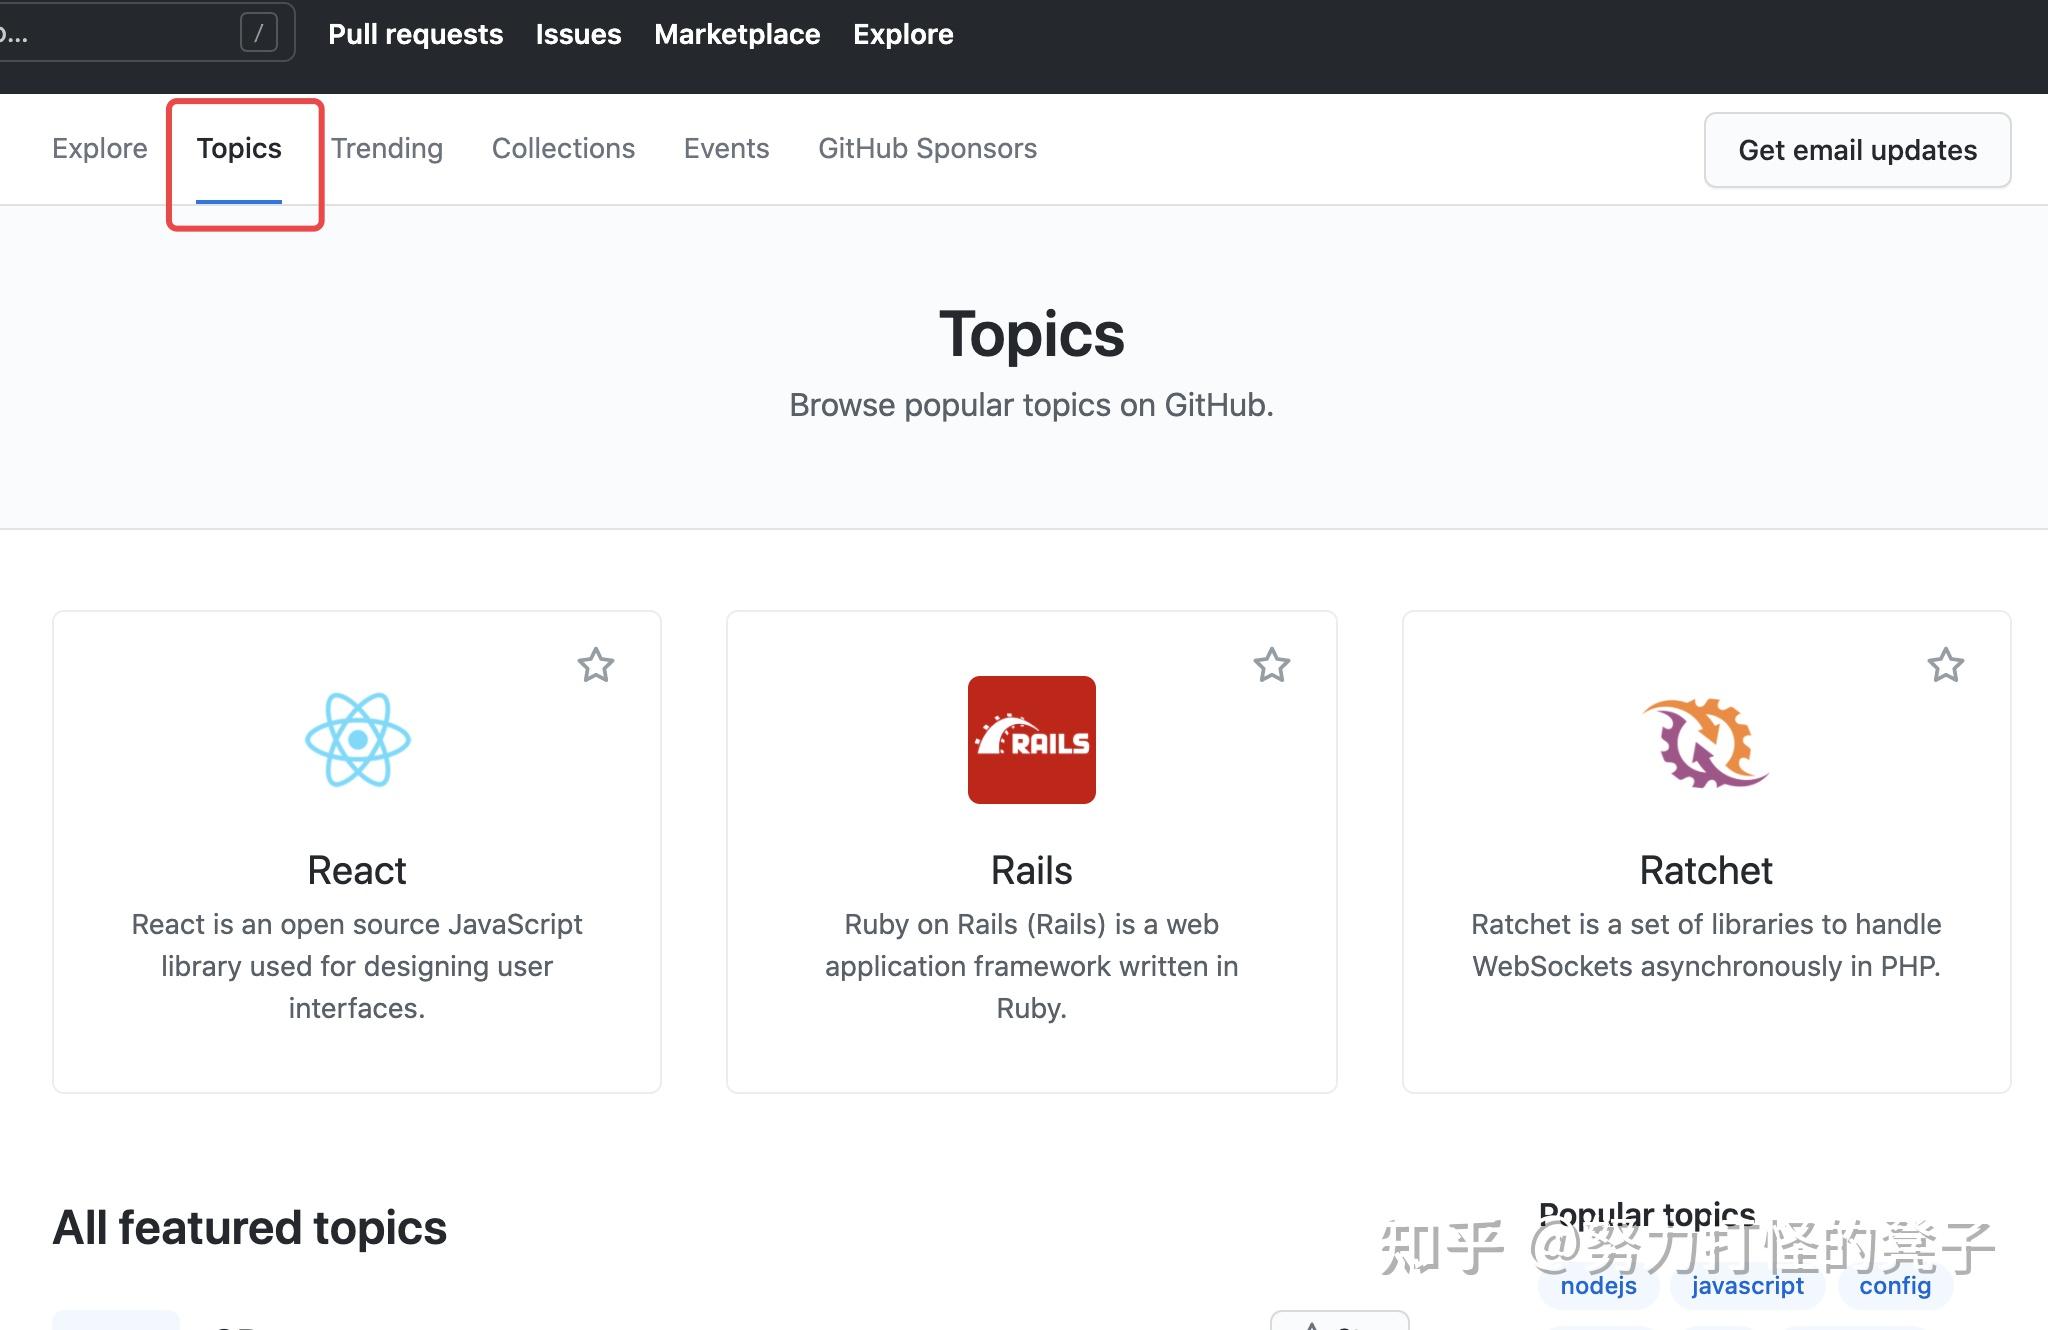Switch to the Topics tab
2048x1330 pixels.
tap(239, 149)
